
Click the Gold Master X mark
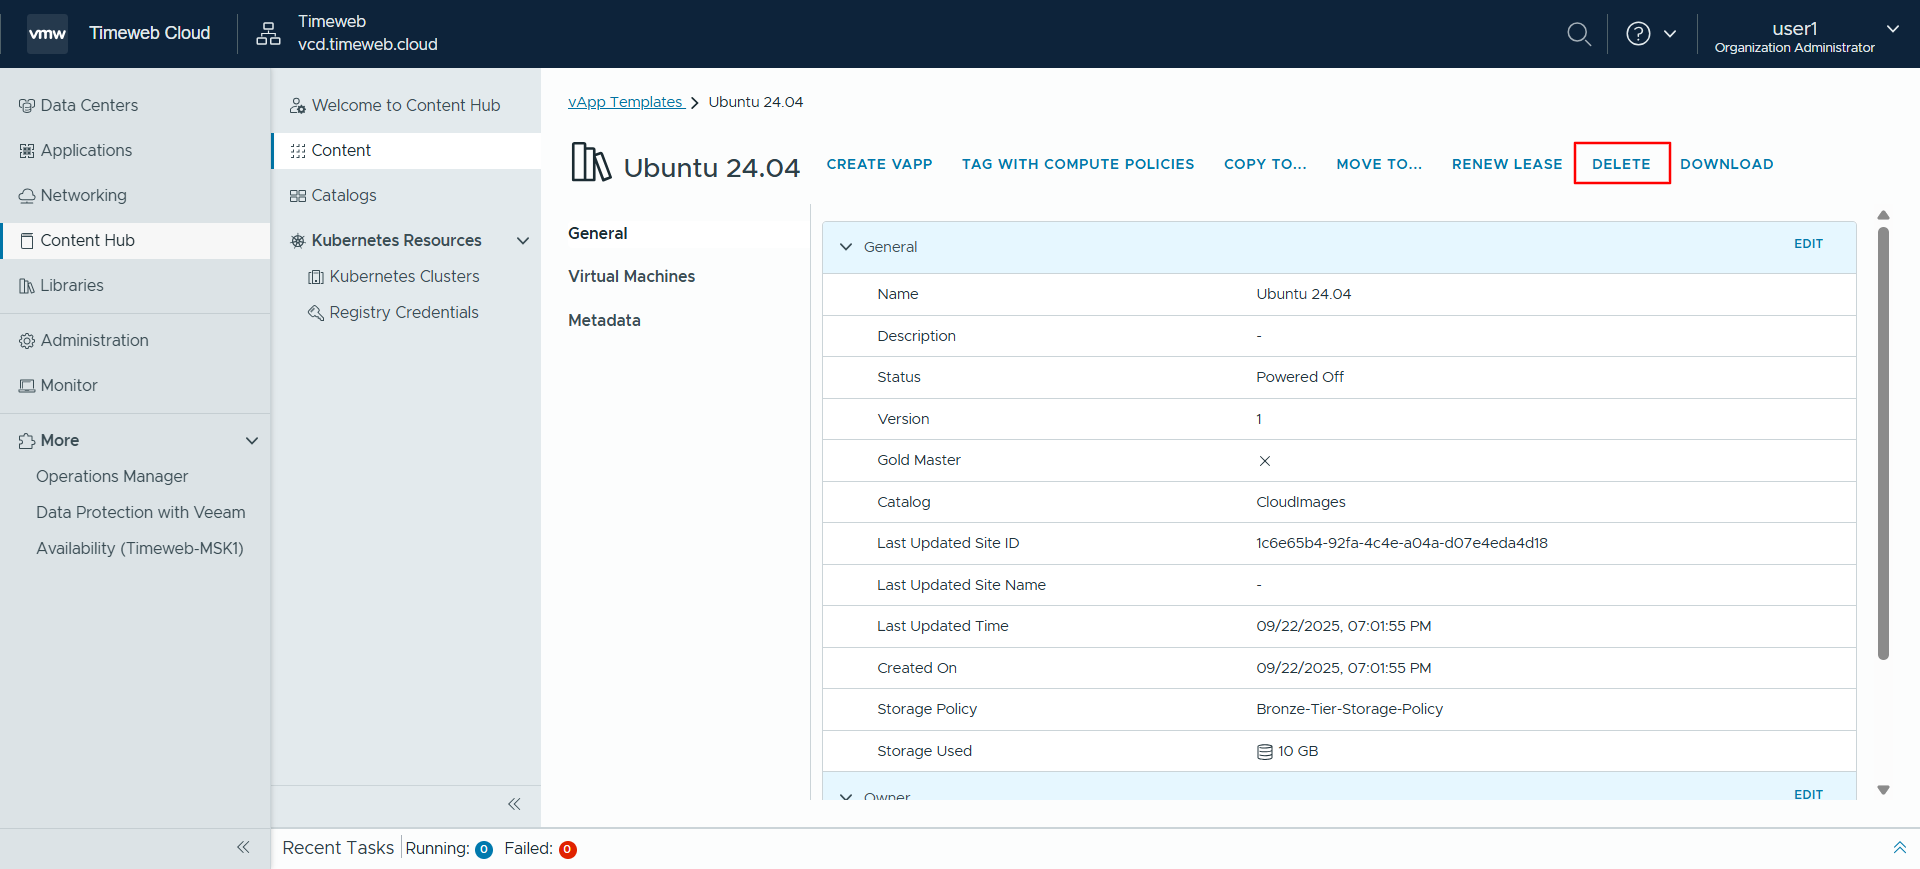1265,461
